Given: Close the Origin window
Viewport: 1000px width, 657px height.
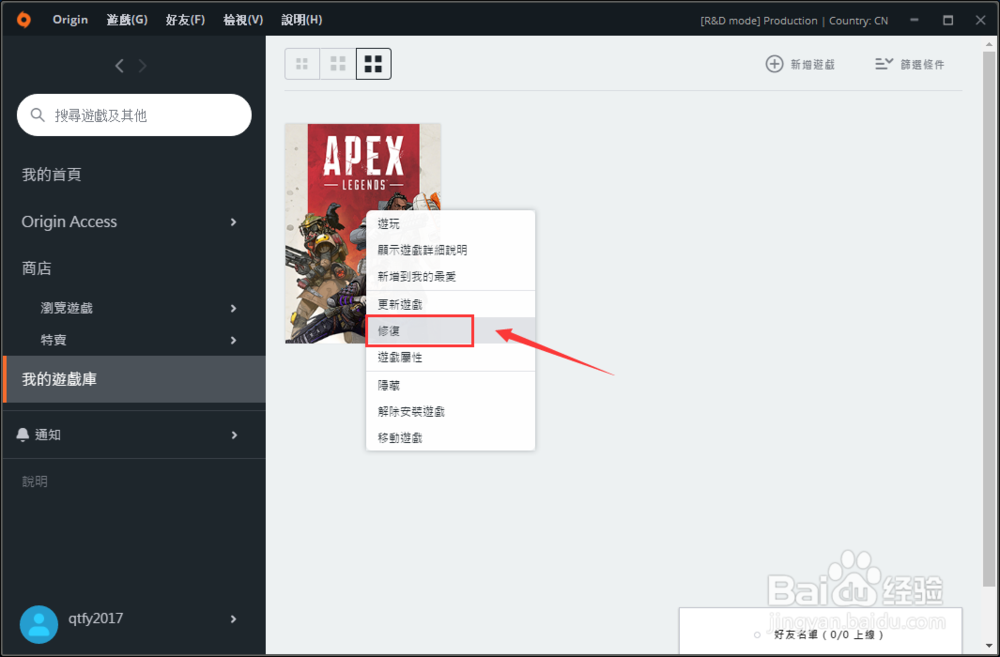Looking at the screenshot, I should (980, 20).
